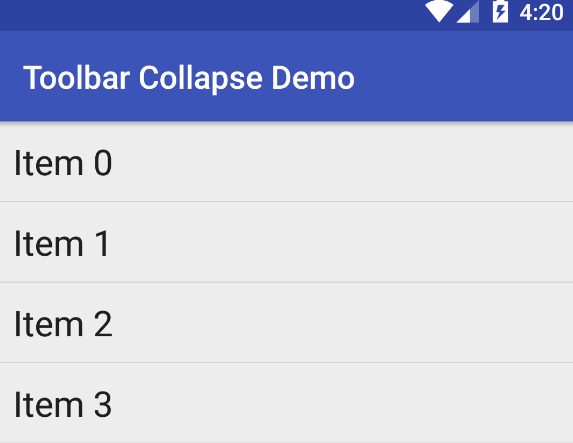Tap the empty toolbar area right of title
Viewport: 573px width, 443px height.
(x=464, y=76)
